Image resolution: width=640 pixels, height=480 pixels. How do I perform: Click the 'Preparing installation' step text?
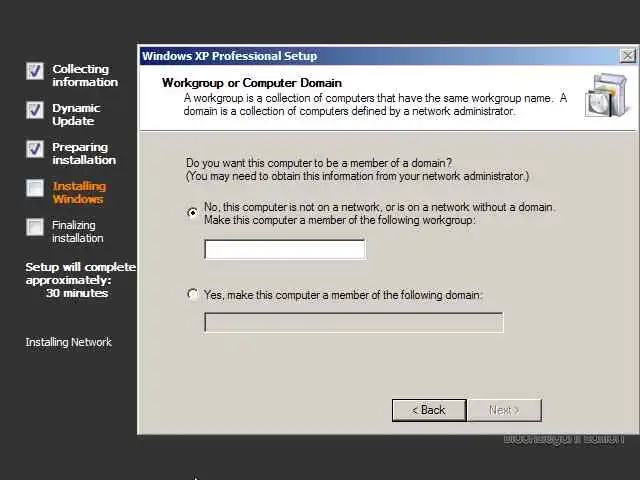point(84,153)
